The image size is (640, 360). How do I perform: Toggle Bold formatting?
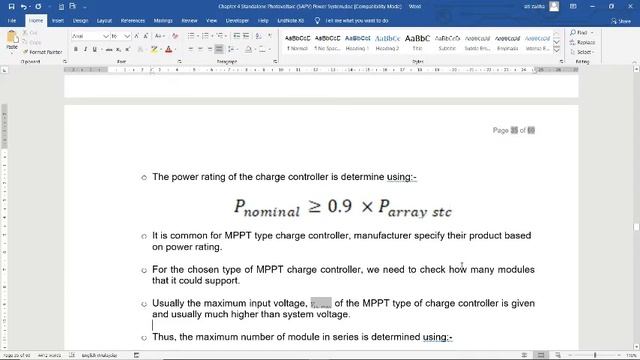click(x=76, y=49)
